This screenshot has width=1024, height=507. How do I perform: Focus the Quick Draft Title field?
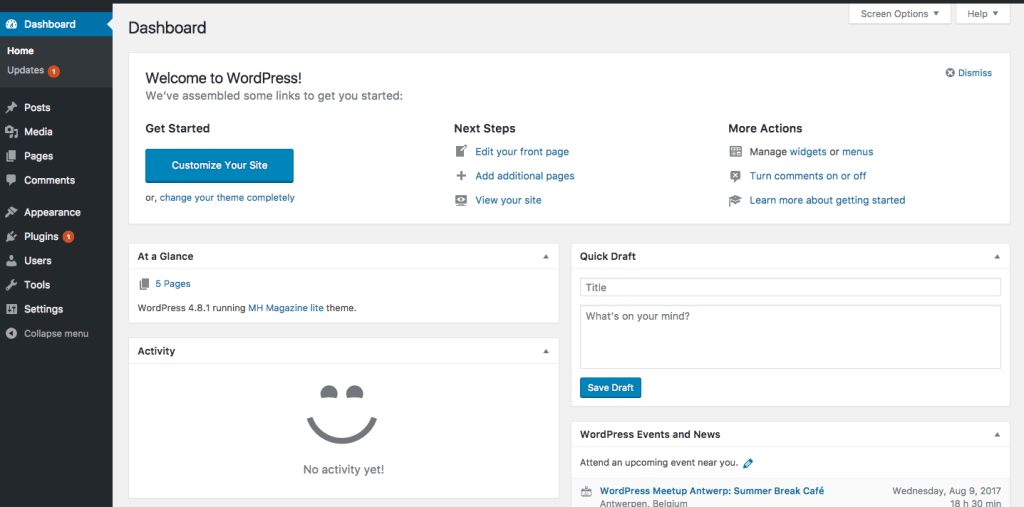[790, 287]
